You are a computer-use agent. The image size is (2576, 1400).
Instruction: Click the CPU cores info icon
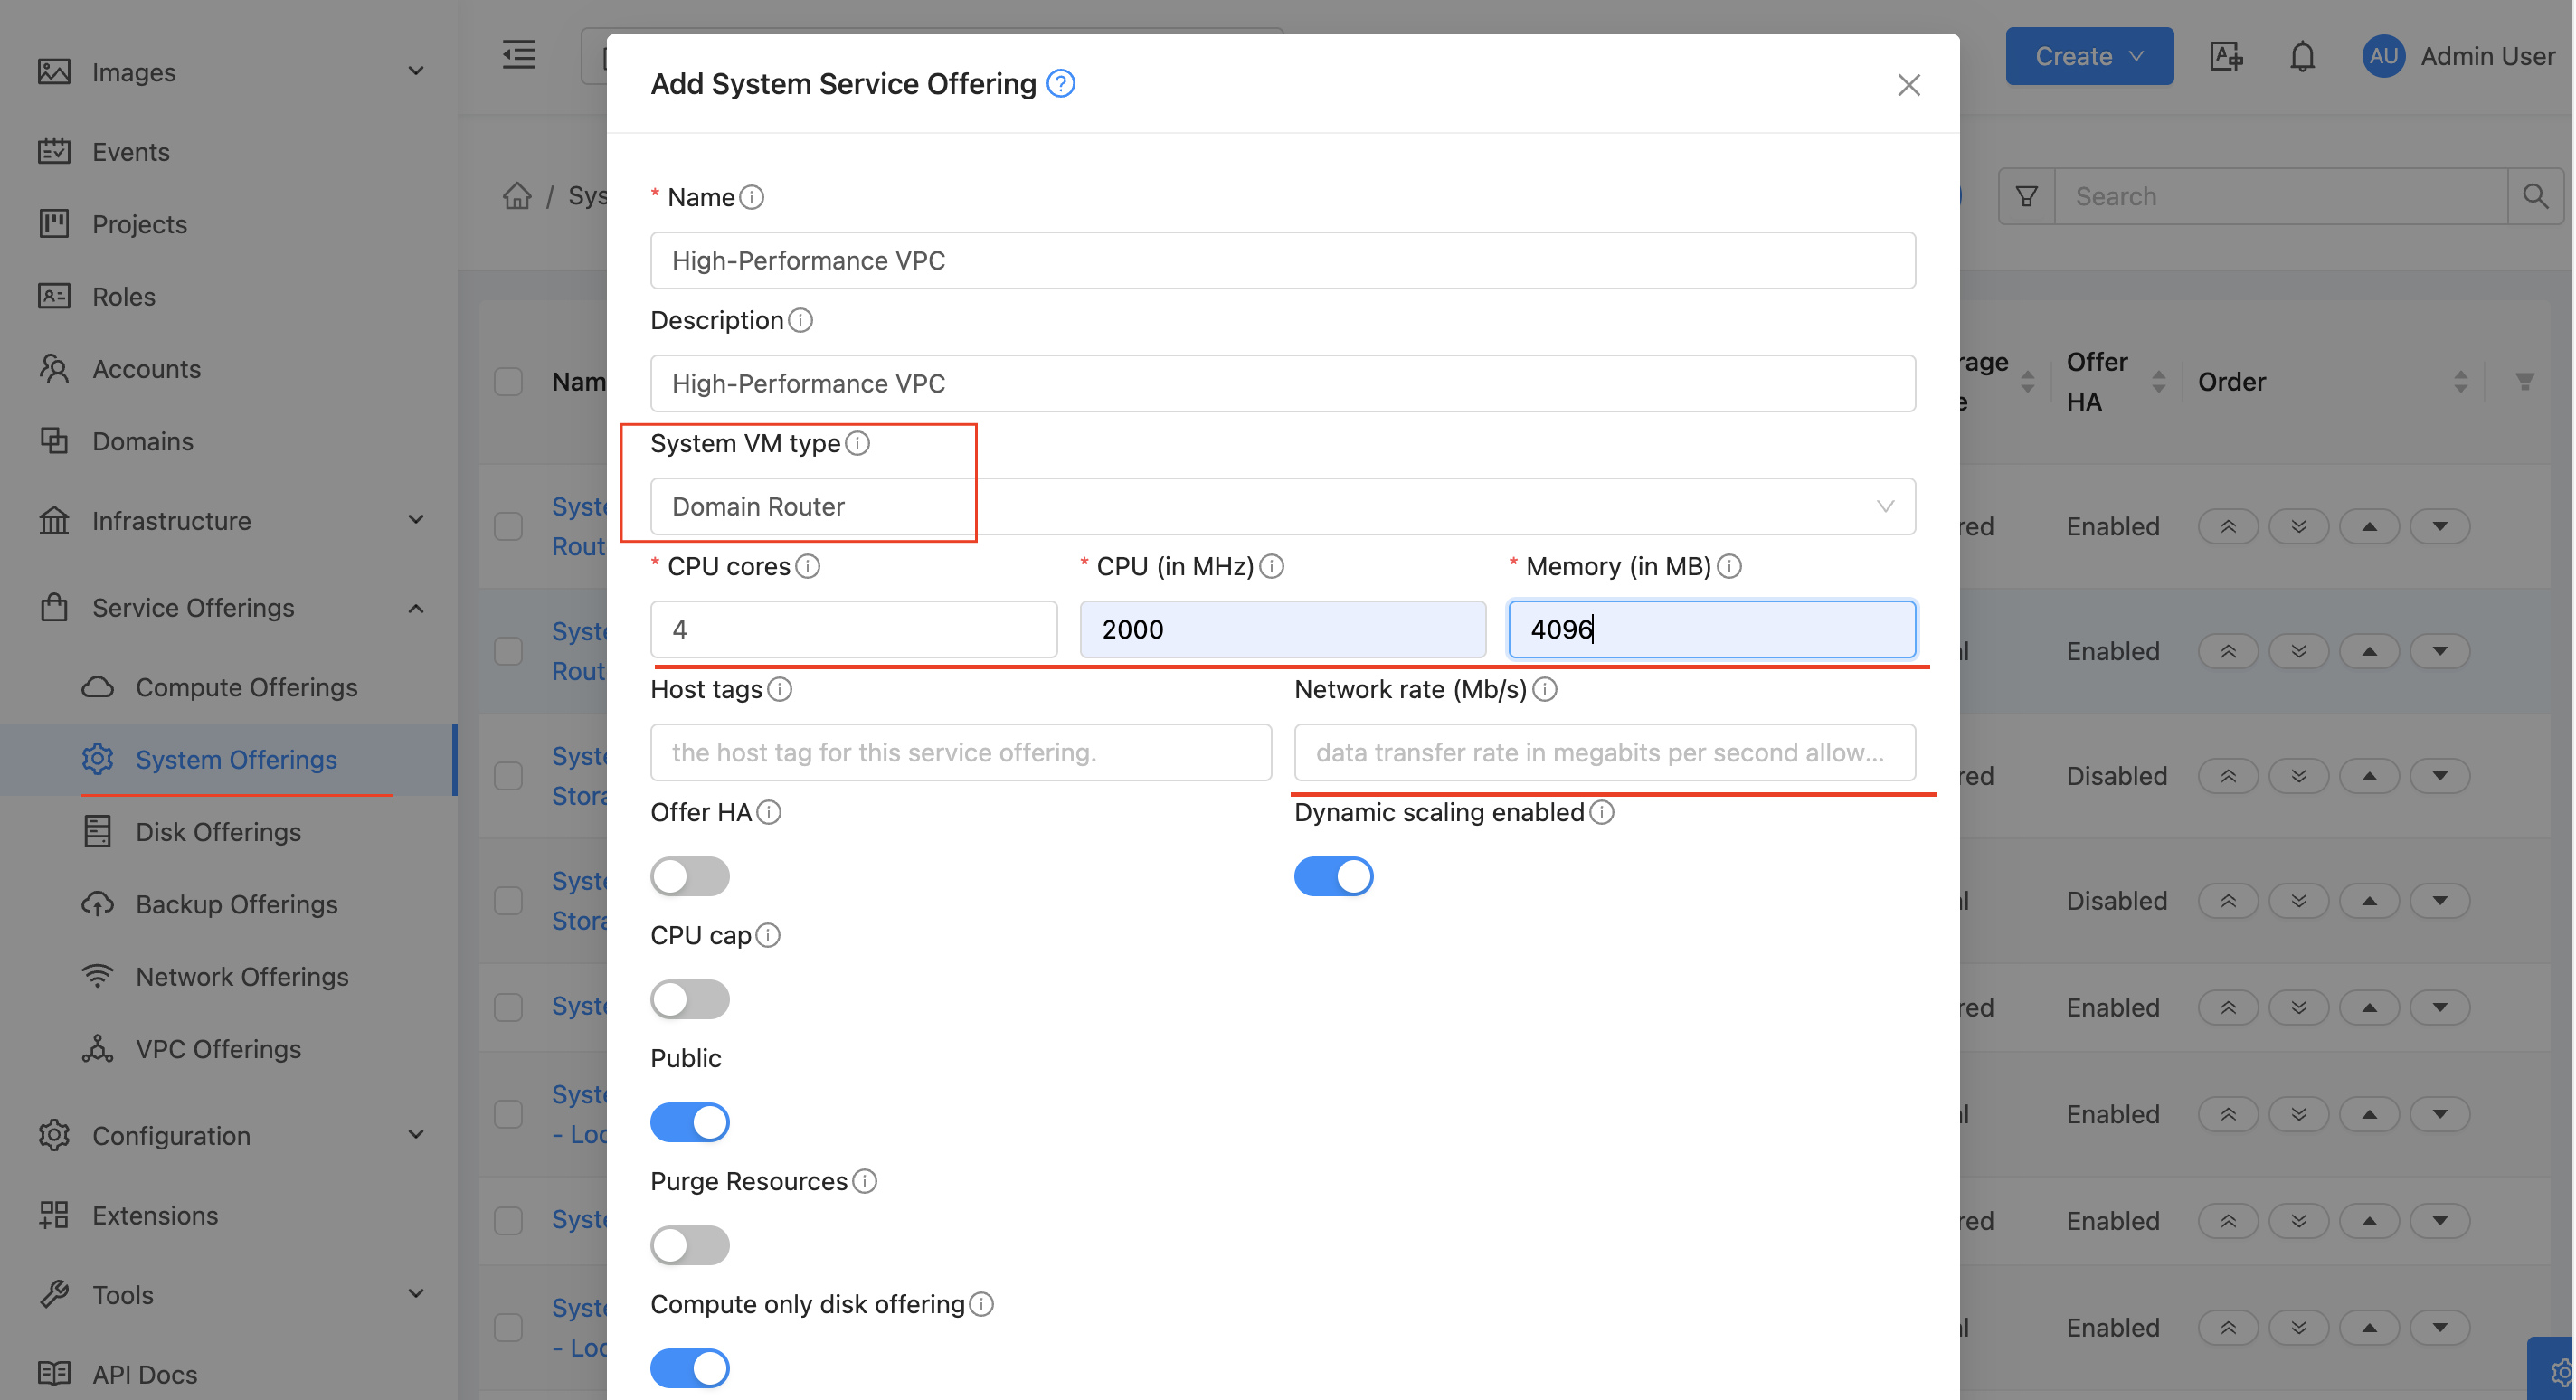click(x=807, y=566)
